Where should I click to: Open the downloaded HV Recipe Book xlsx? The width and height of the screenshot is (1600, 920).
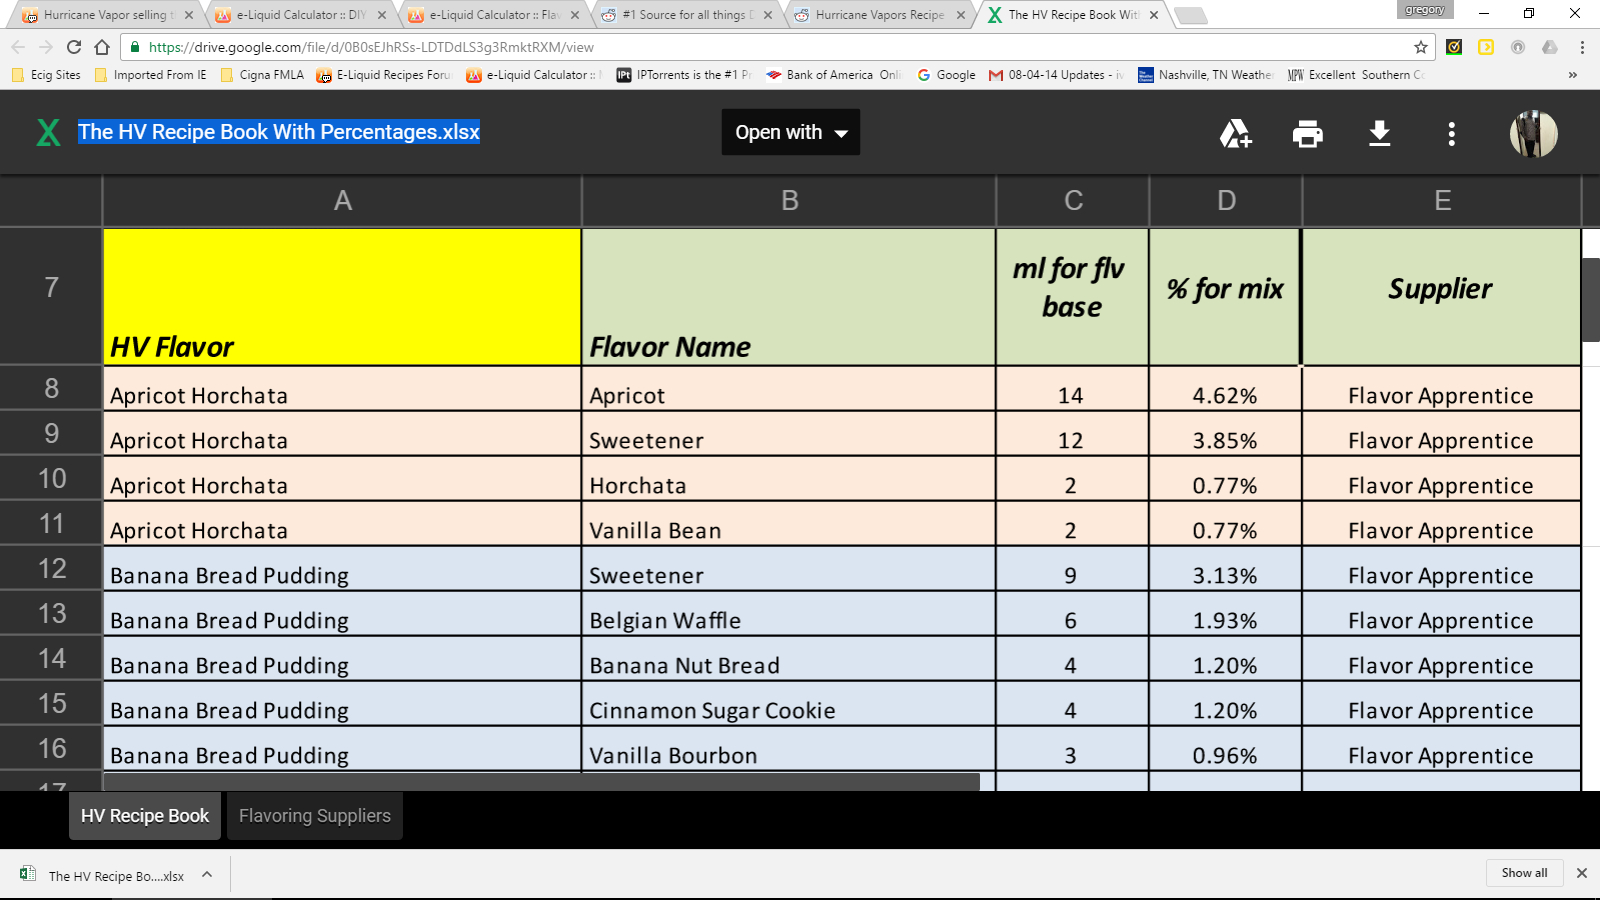coord(104,875)
